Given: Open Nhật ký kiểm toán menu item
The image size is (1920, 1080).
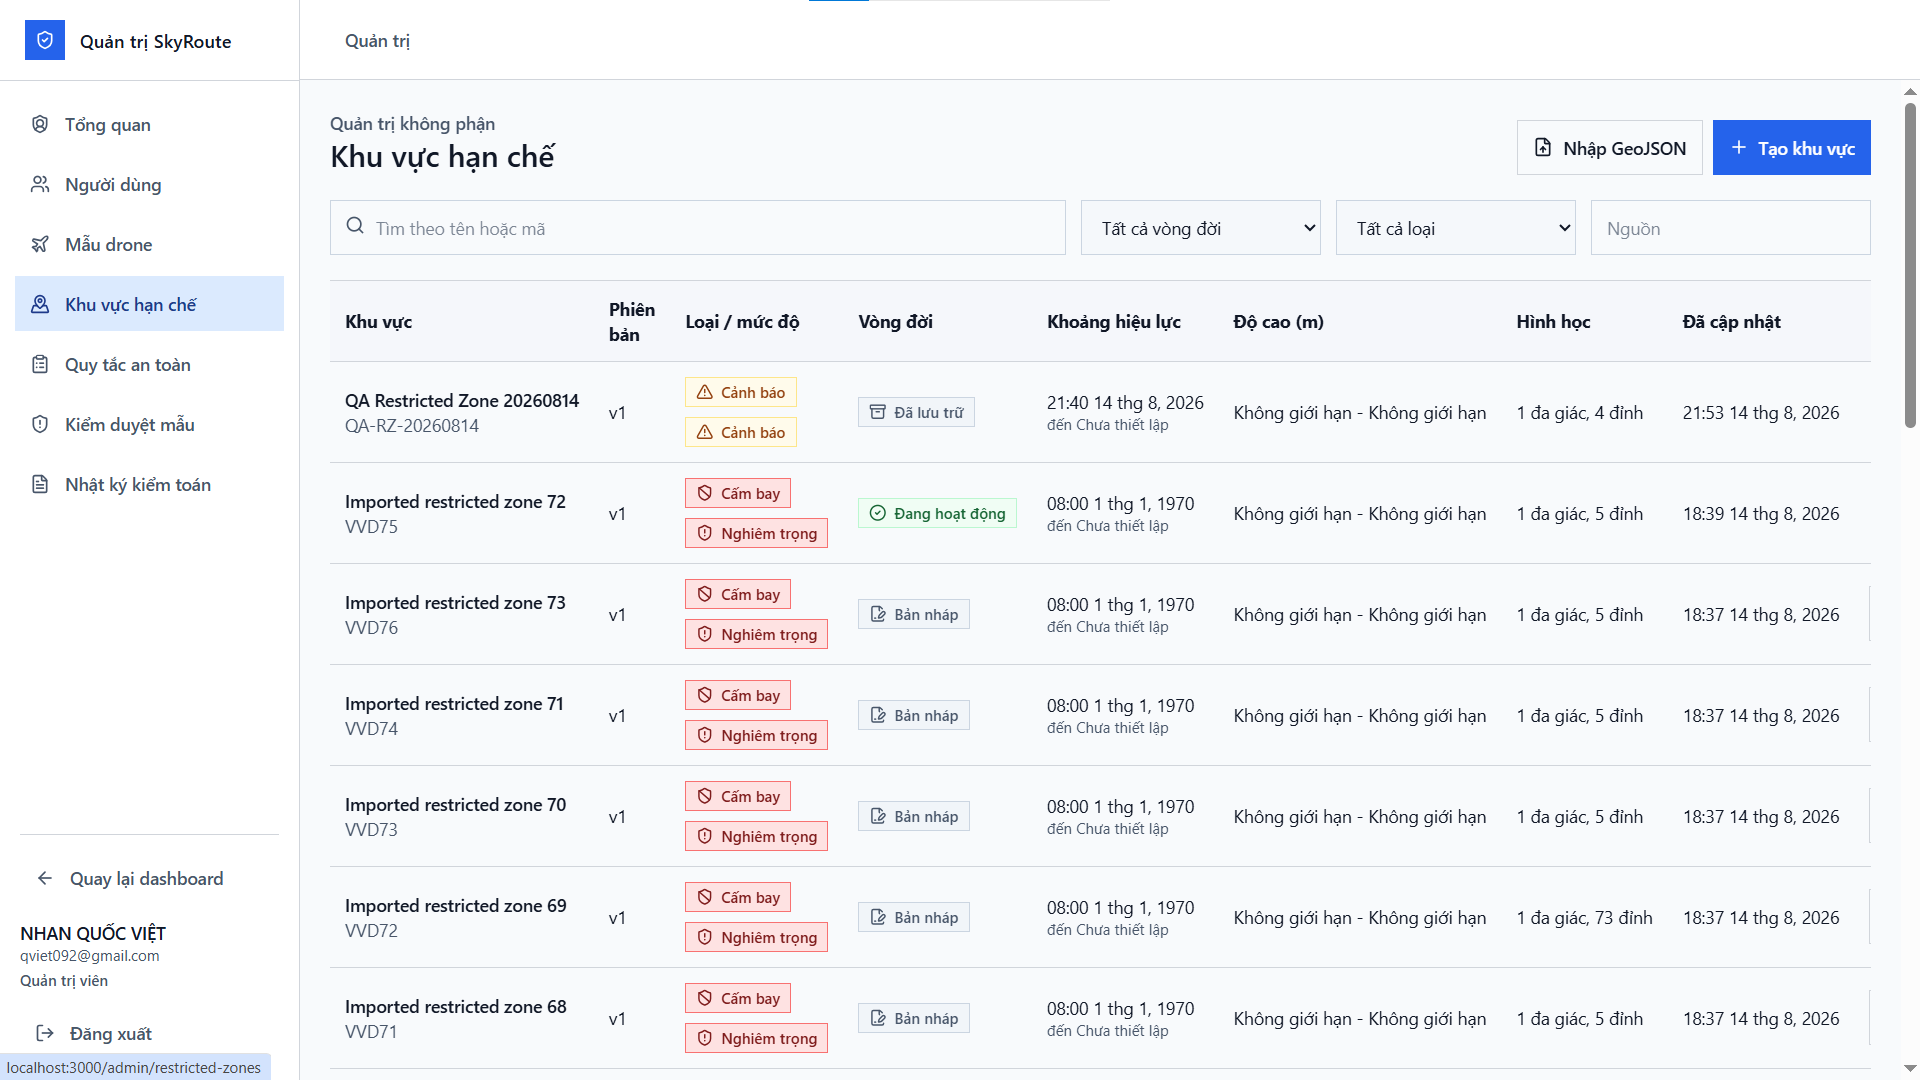Looking at the screenshot, I should [x=149, y=484].
